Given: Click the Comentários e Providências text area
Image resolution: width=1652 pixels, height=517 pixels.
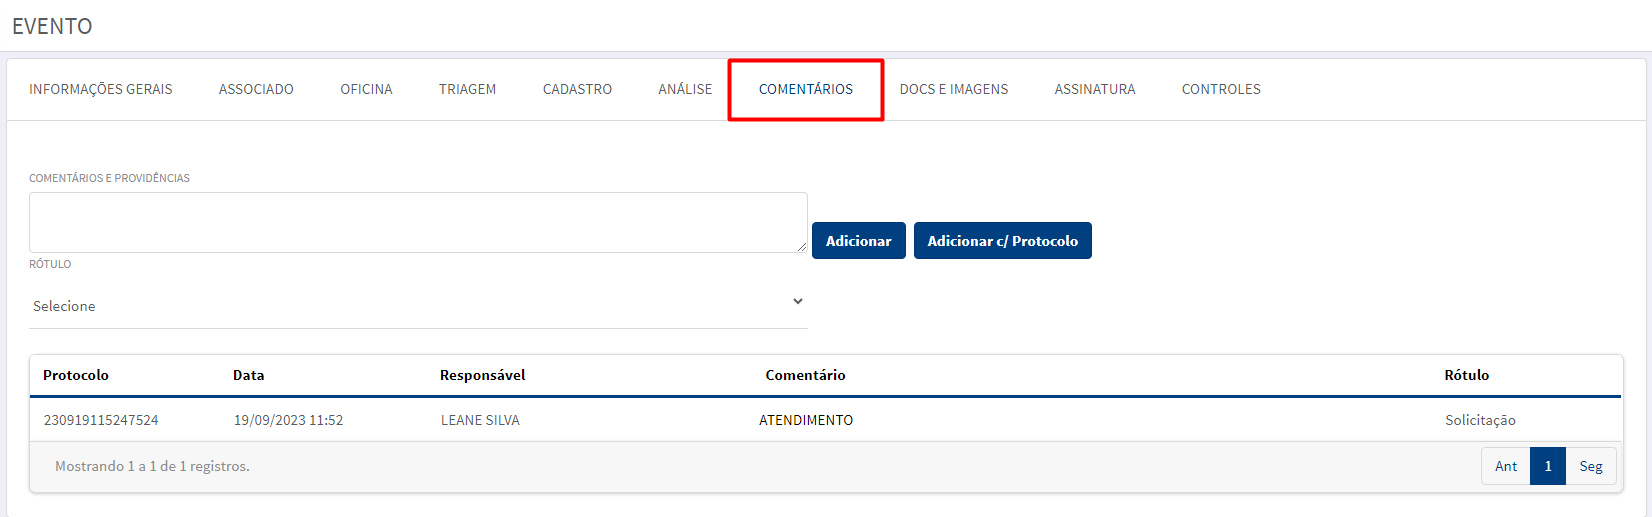Looking at the screenshot, I should 418,222.
